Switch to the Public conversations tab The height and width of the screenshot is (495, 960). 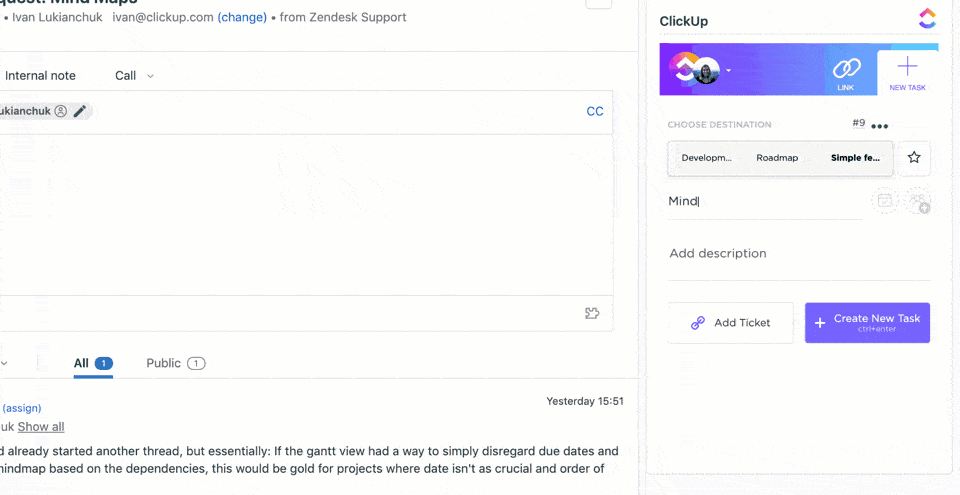coord(175,363)
